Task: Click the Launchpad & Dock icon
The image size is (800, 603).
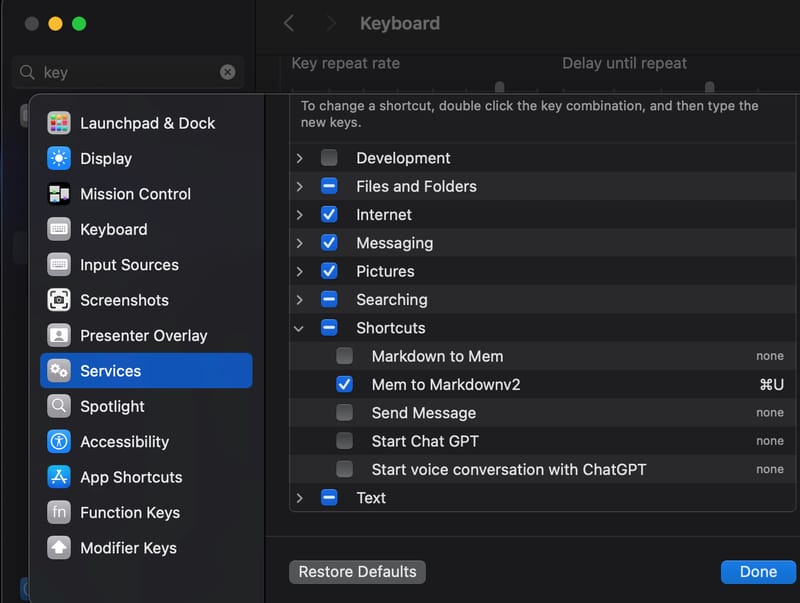Action: point(59,123)
